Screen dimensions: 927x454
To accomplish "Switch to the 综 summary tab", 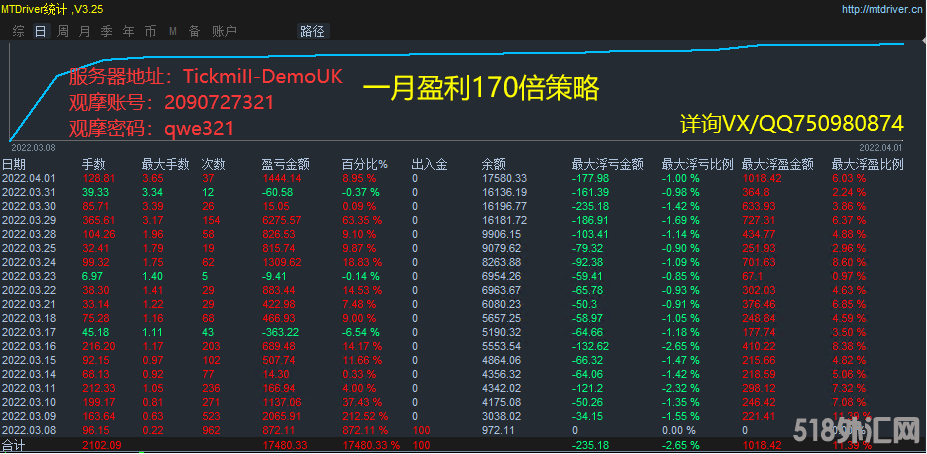I will (x=18, y=31).
